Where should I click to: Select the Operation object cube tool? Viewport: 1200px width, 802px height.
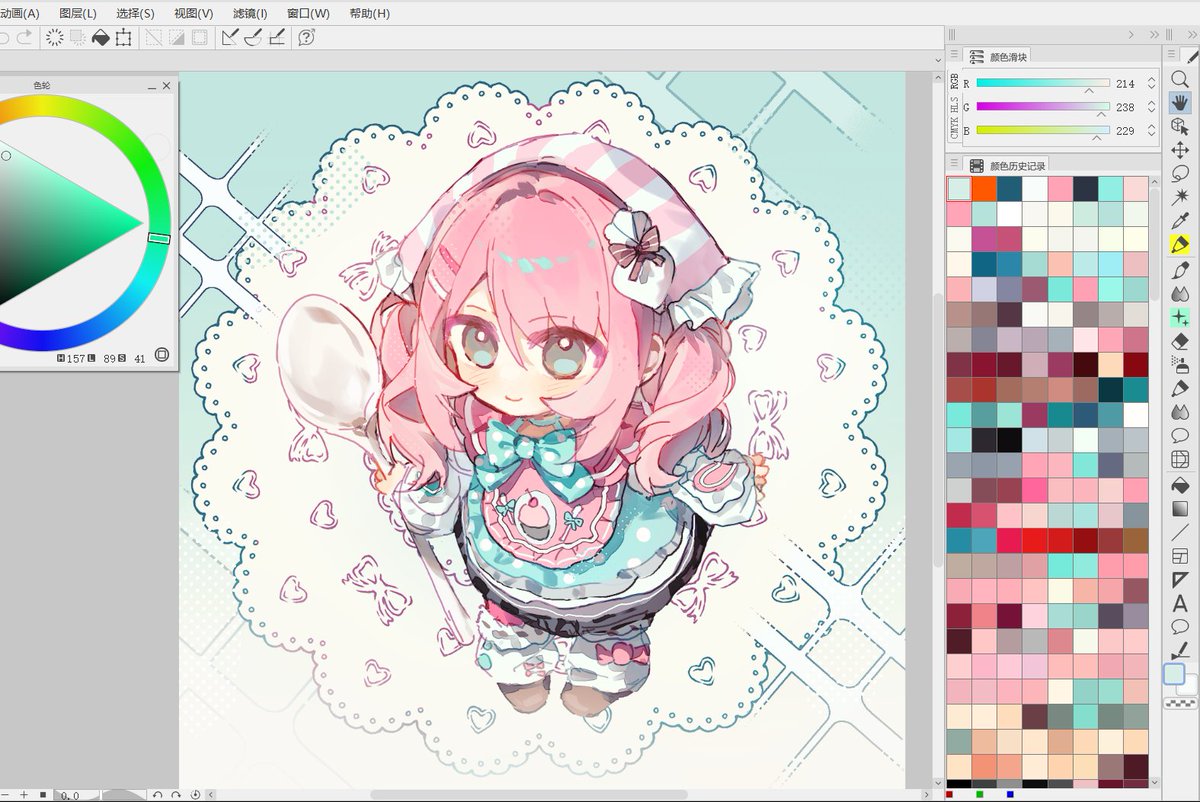click(1180, 126)
